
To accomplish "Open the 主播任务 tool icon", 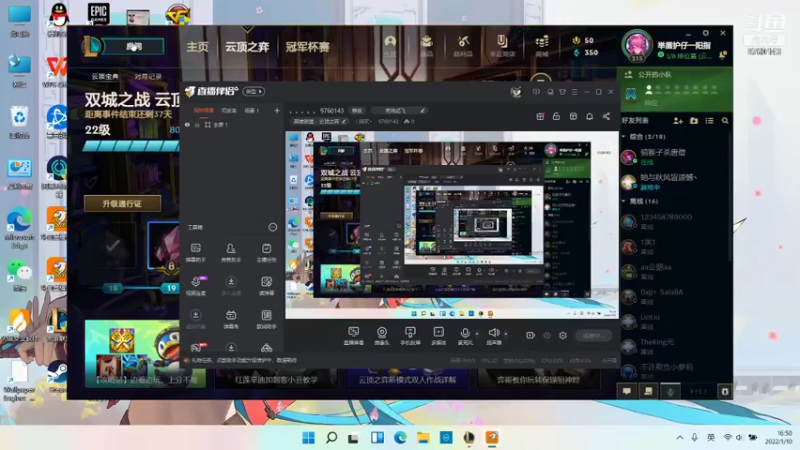I will click(x=266, y=252).
